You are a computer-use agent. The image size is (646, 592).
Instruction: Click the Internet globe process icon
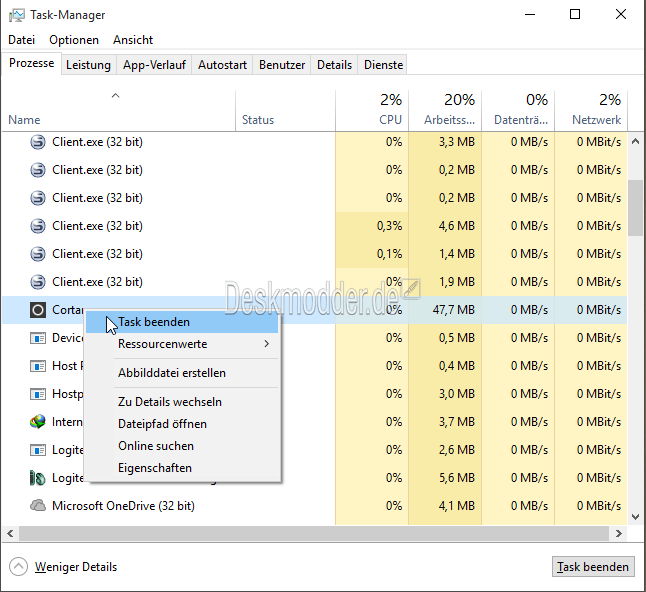38,421
